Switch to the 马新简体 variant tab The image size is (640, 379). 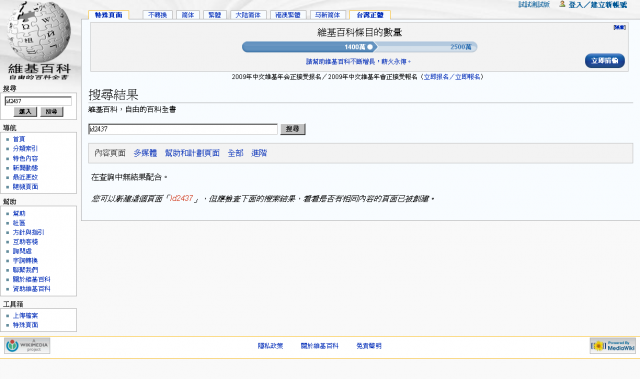click(x=328, y=15)
